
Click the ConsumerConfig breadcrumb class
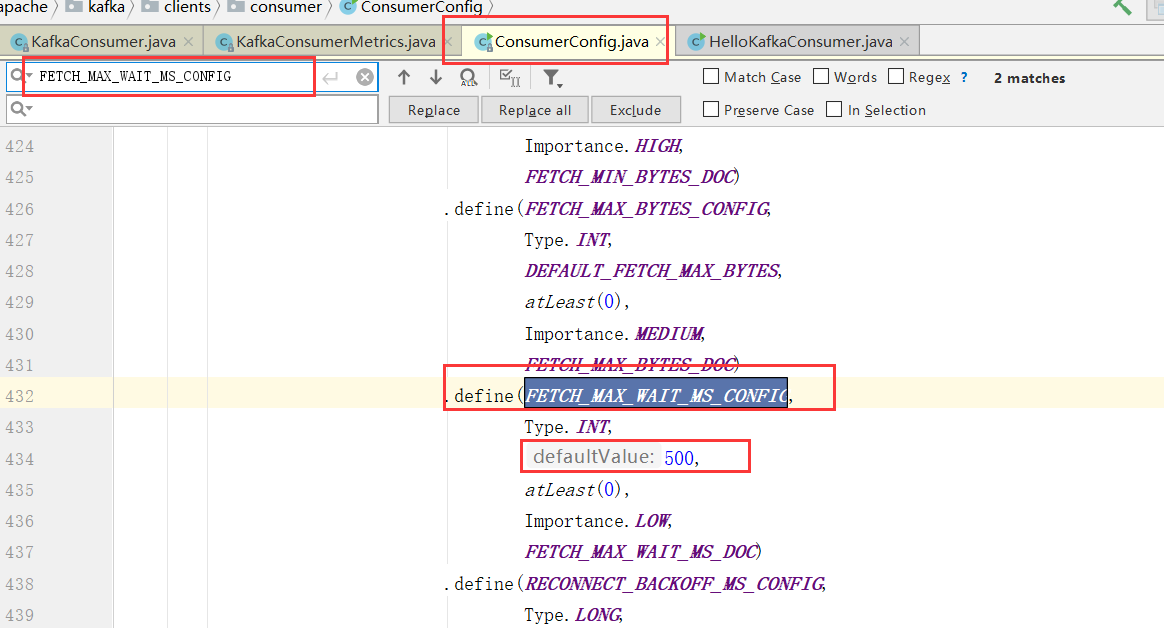(412, 7)
